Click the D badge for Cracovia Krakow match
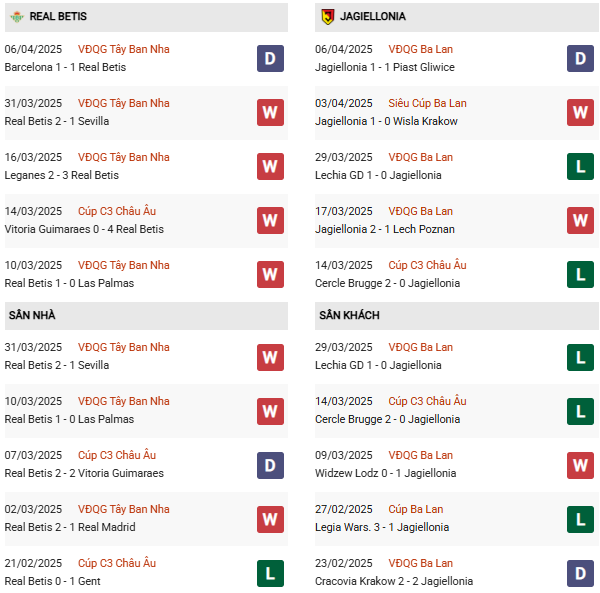Viewport: 600px width, 593px height. pos(581,572)
